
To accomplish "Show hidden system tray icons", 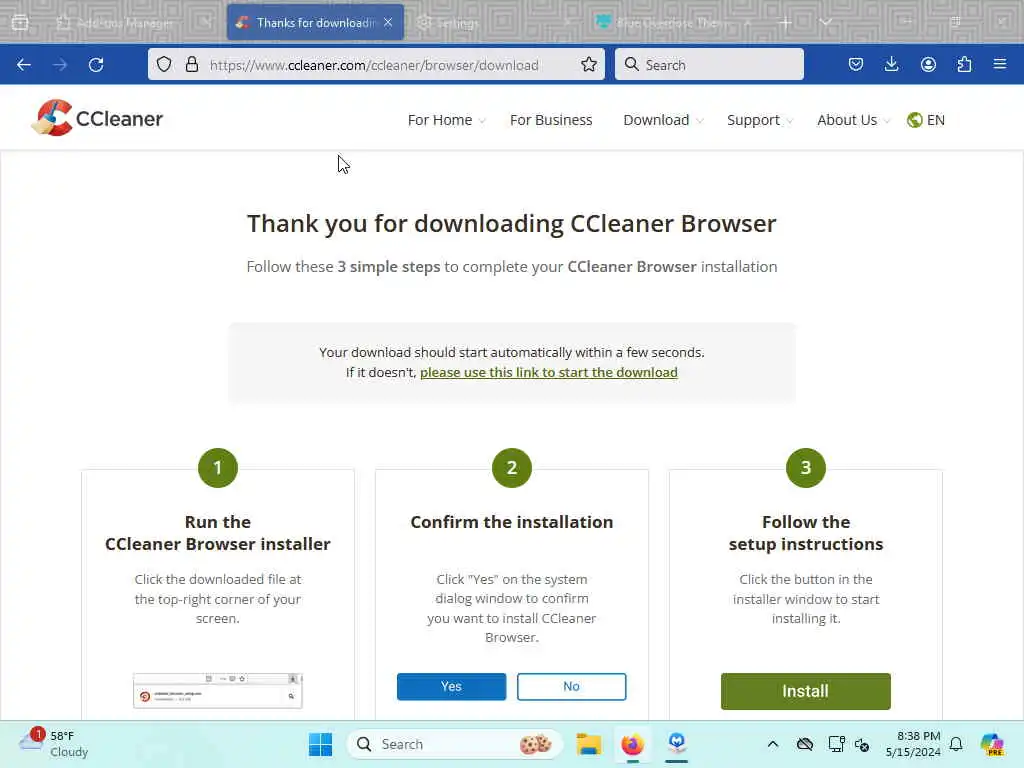I will coord(773,744).
